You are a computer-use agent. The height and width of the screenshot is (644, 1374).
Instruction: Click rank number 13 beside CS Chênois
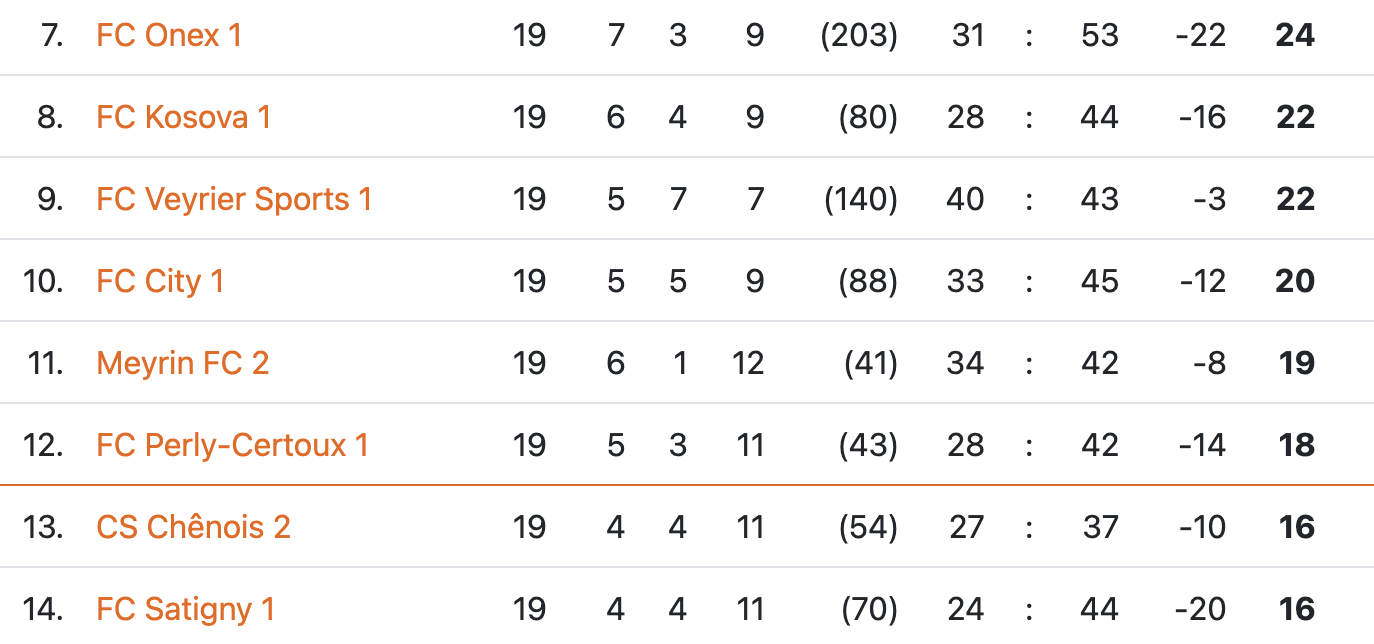pyautogui.click(x=43, y=528)
